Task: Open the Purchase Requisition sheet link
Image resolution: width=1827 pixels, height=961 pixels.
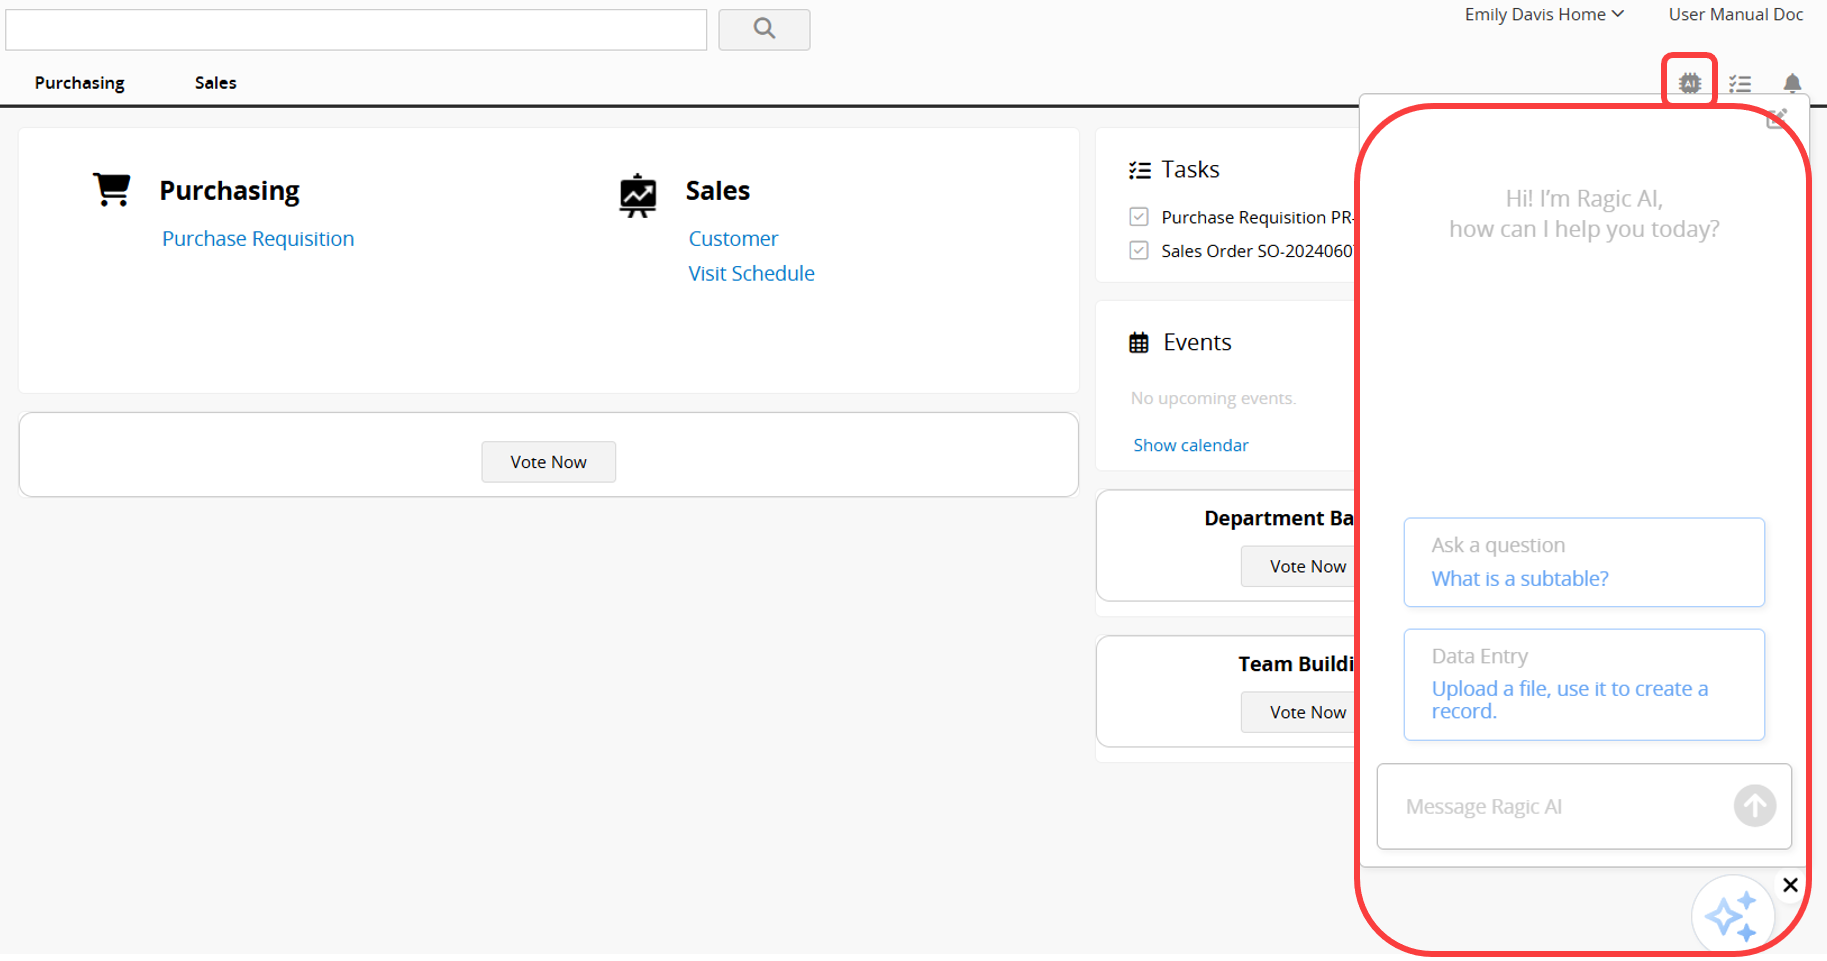Action: pos(258,239)
